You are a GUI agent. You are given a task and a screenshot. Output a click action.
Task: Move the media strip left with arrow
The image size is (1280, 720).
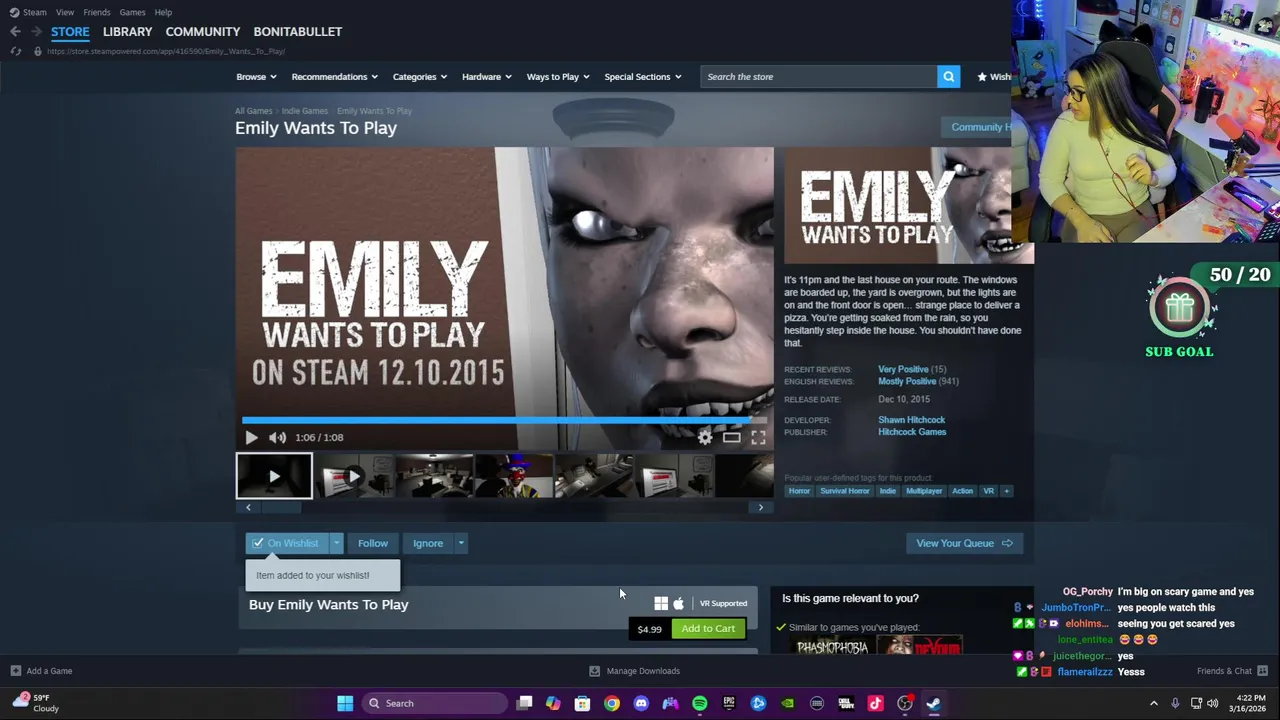click(248, 507)
